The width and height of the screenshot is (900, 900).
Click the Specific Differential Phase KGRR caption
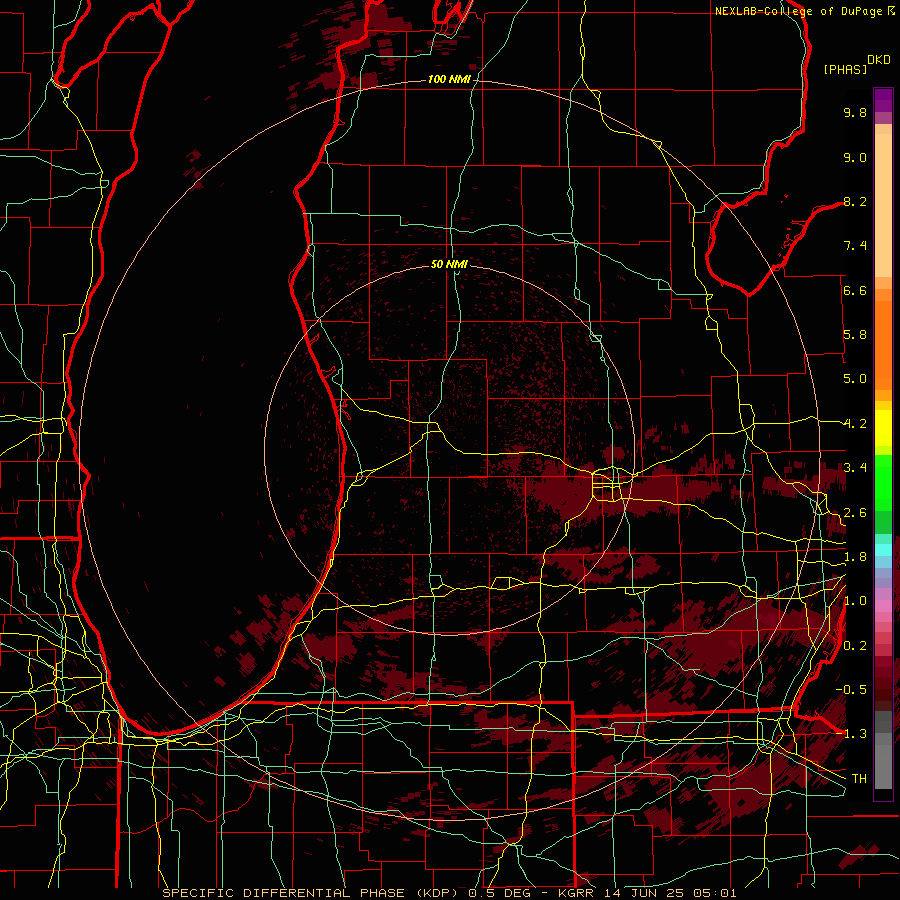[x=449, y=893]
